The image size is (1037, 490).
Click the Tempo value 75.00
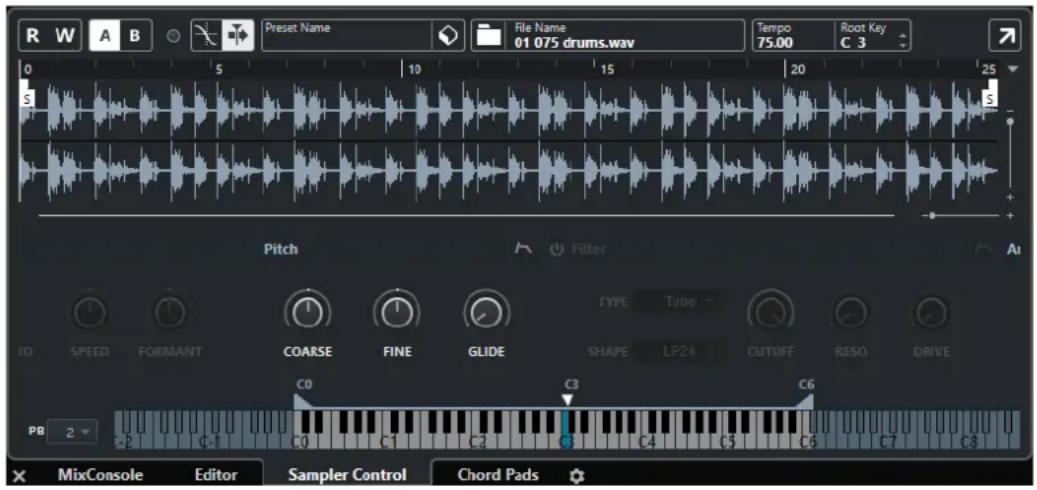(774, 44)
